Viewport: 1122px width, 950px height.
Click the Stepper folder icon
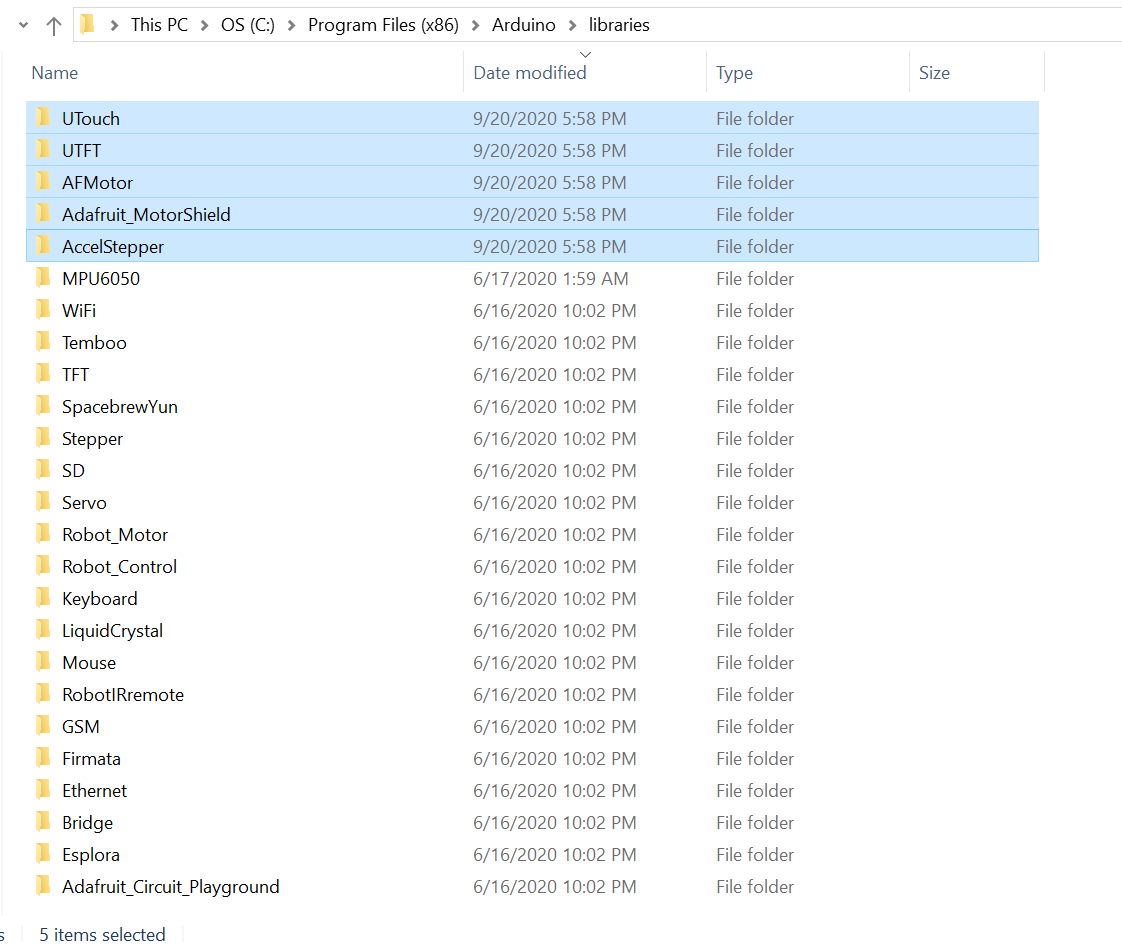click(x=44, y=438)
